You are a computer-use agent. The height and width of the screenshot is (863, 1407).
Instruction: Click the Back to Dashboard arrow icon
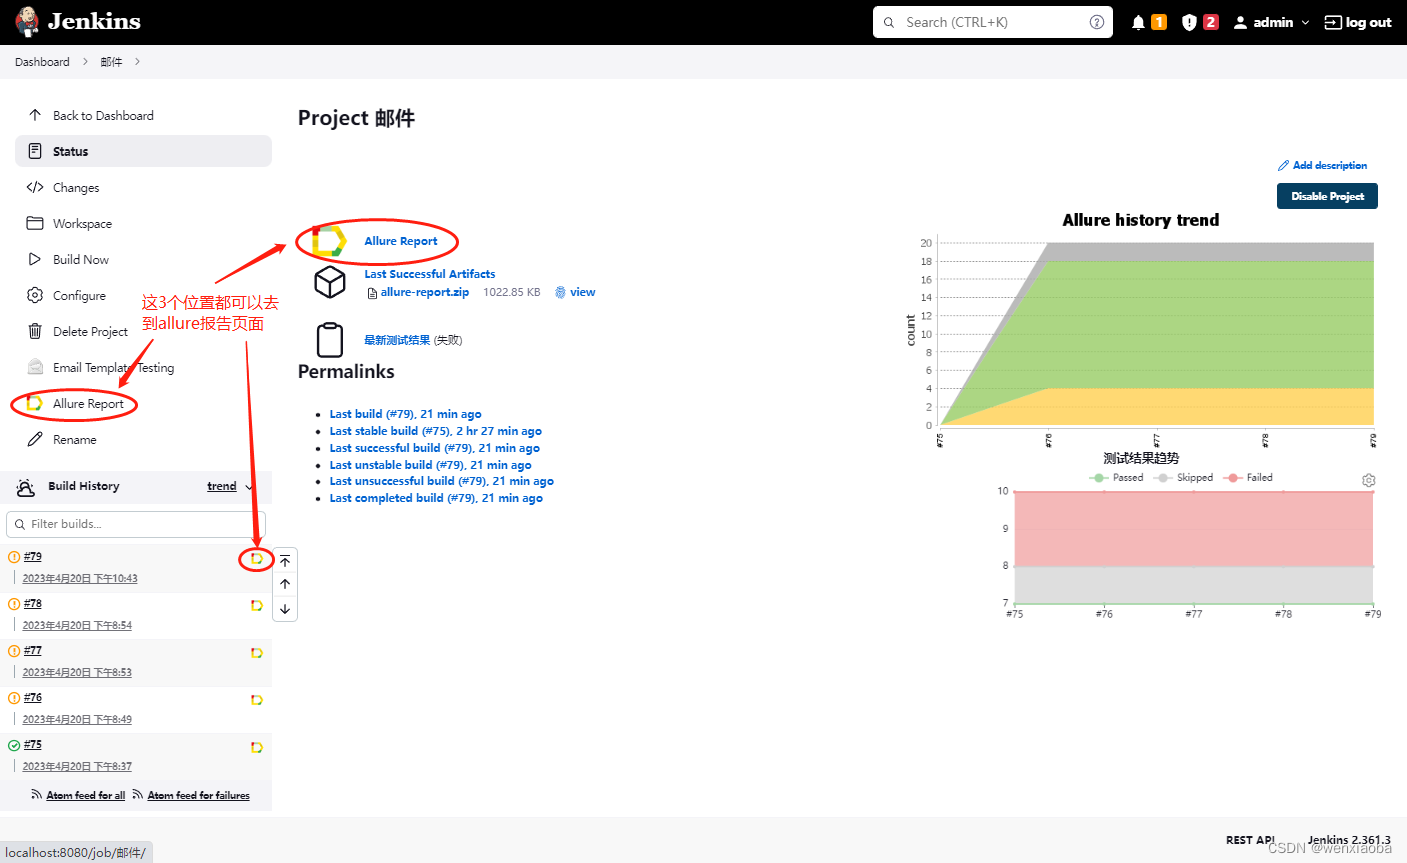click(x=35, y=115)
